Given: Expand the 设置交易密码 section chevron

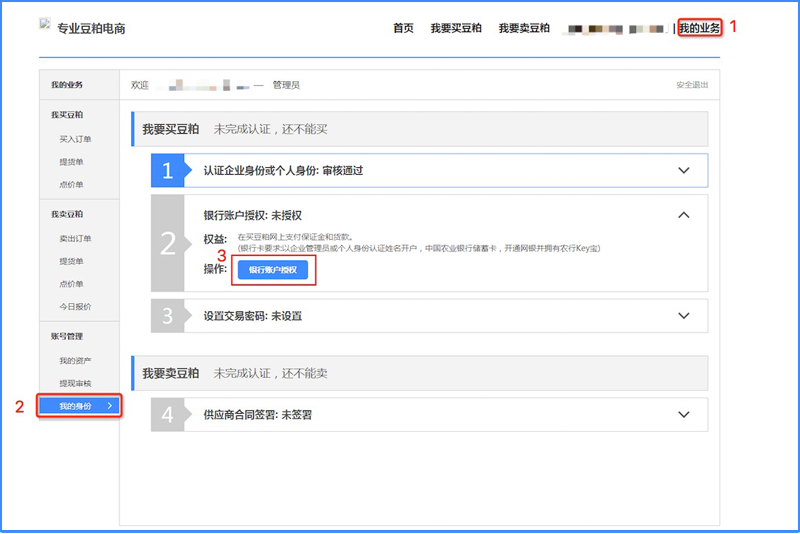Looking at the screenshot, I should 684,316.
